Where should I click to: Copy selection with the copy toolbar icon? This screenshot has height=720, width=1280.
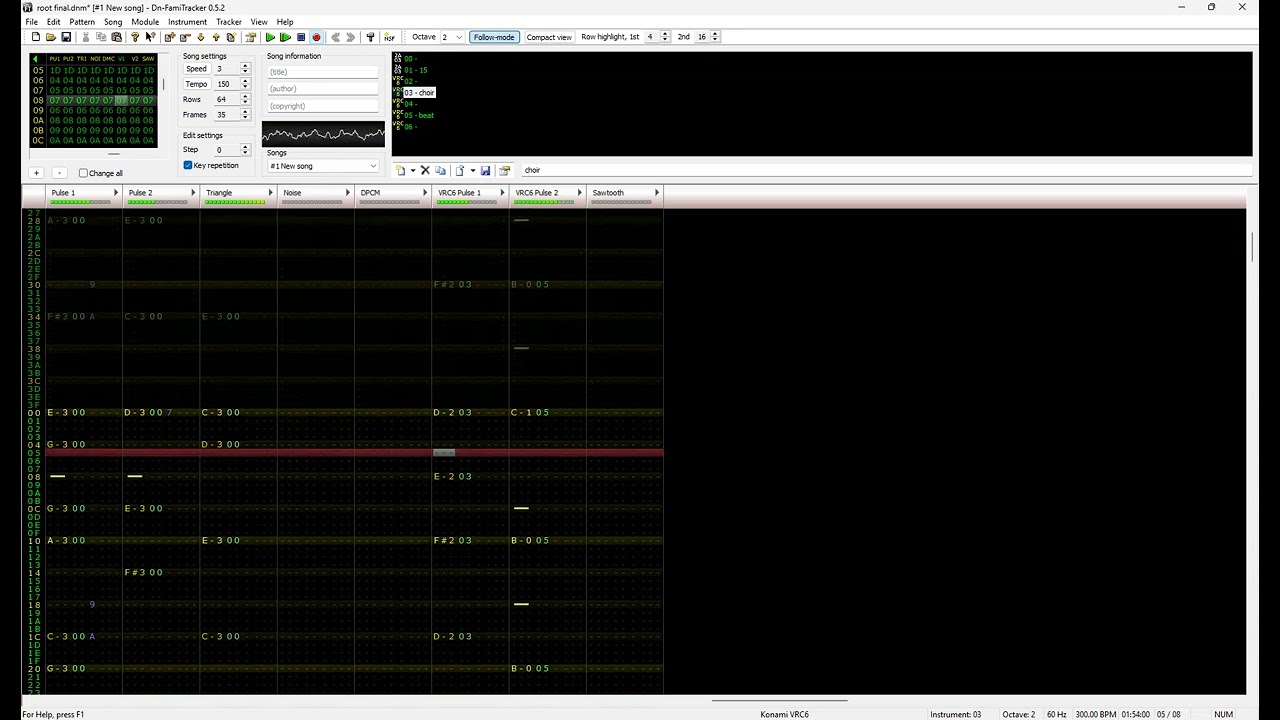point(101,37)
